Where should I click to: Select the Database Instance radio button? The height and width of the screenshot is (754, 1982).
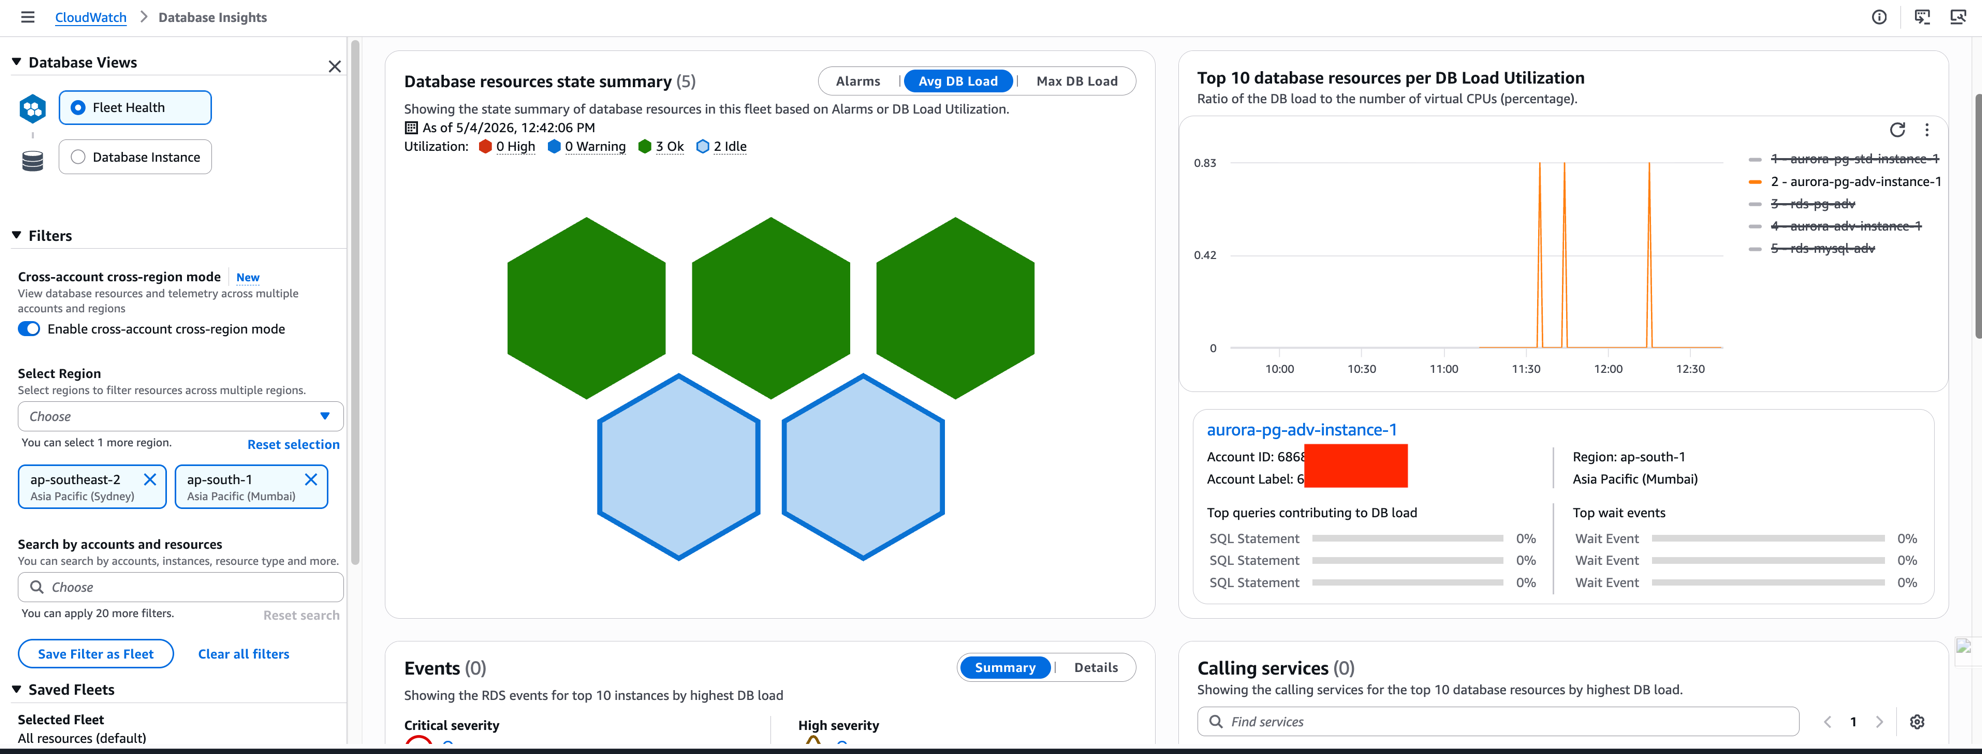click(x=78, y=157)
